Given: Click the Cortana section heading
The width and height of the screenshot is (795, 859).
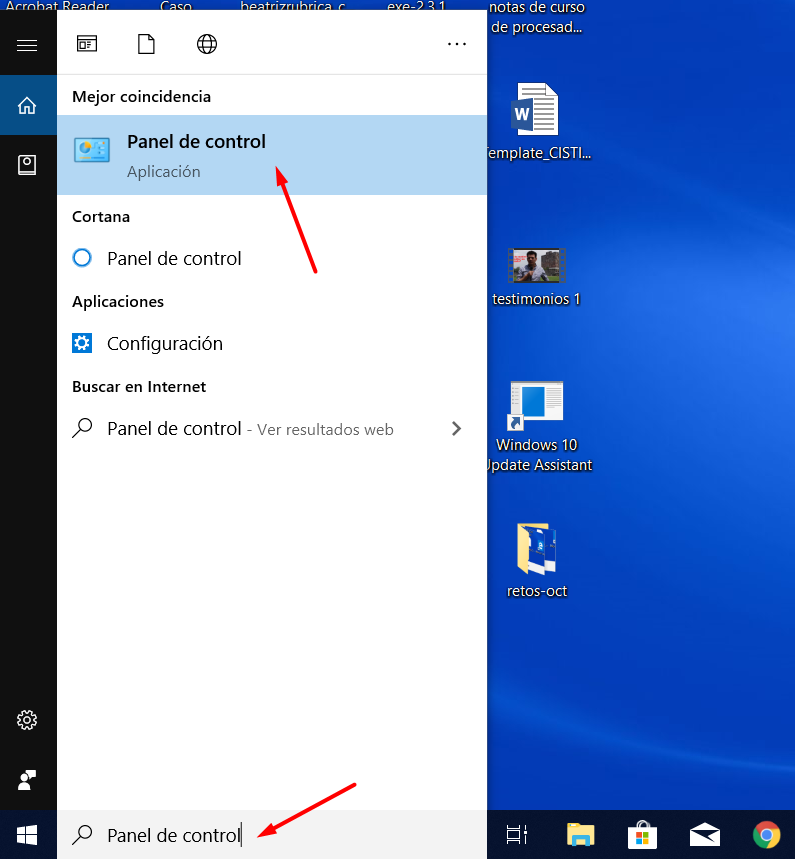Looking at the screenshot, I should 101,217.
